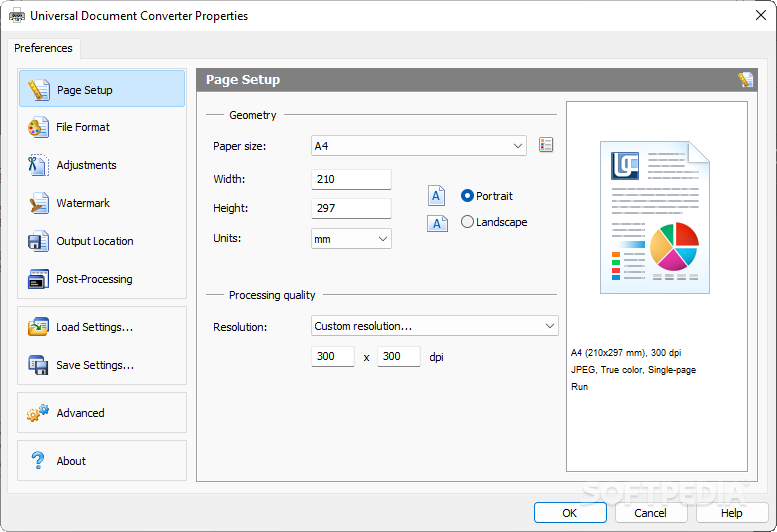Screen dimensions: 777x532
Task: Click the horizontal resolution field
Action: [x=333, y=356]
